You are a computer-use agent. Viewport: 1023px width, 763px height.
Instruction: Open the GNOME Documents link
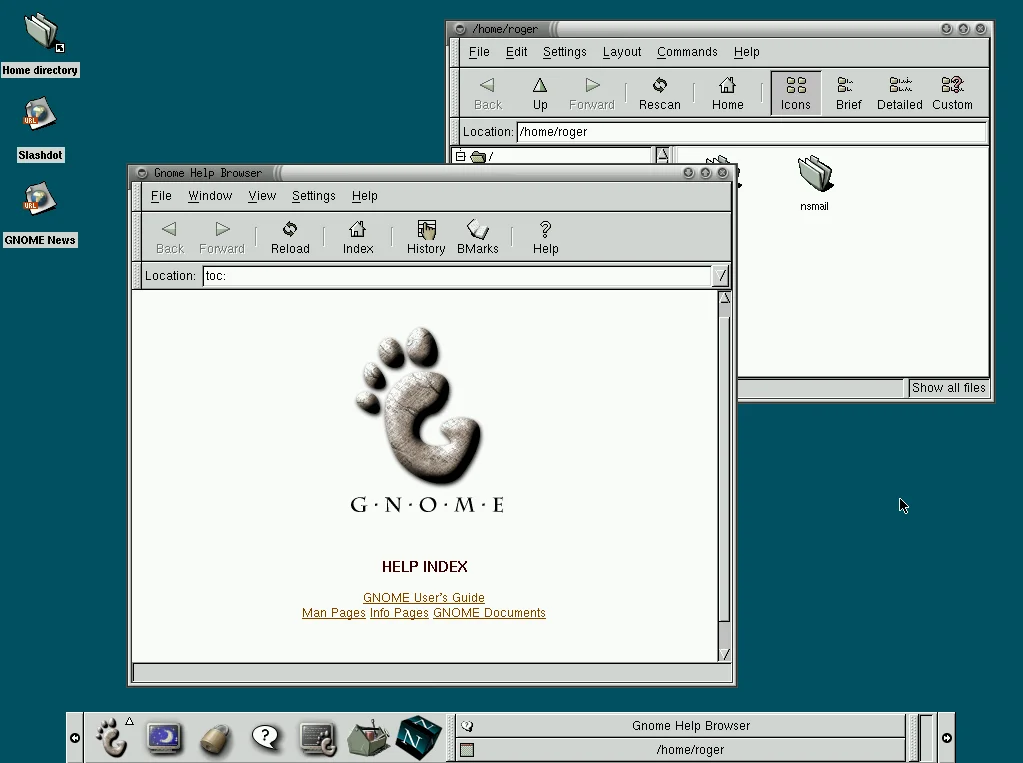(489, 613)
